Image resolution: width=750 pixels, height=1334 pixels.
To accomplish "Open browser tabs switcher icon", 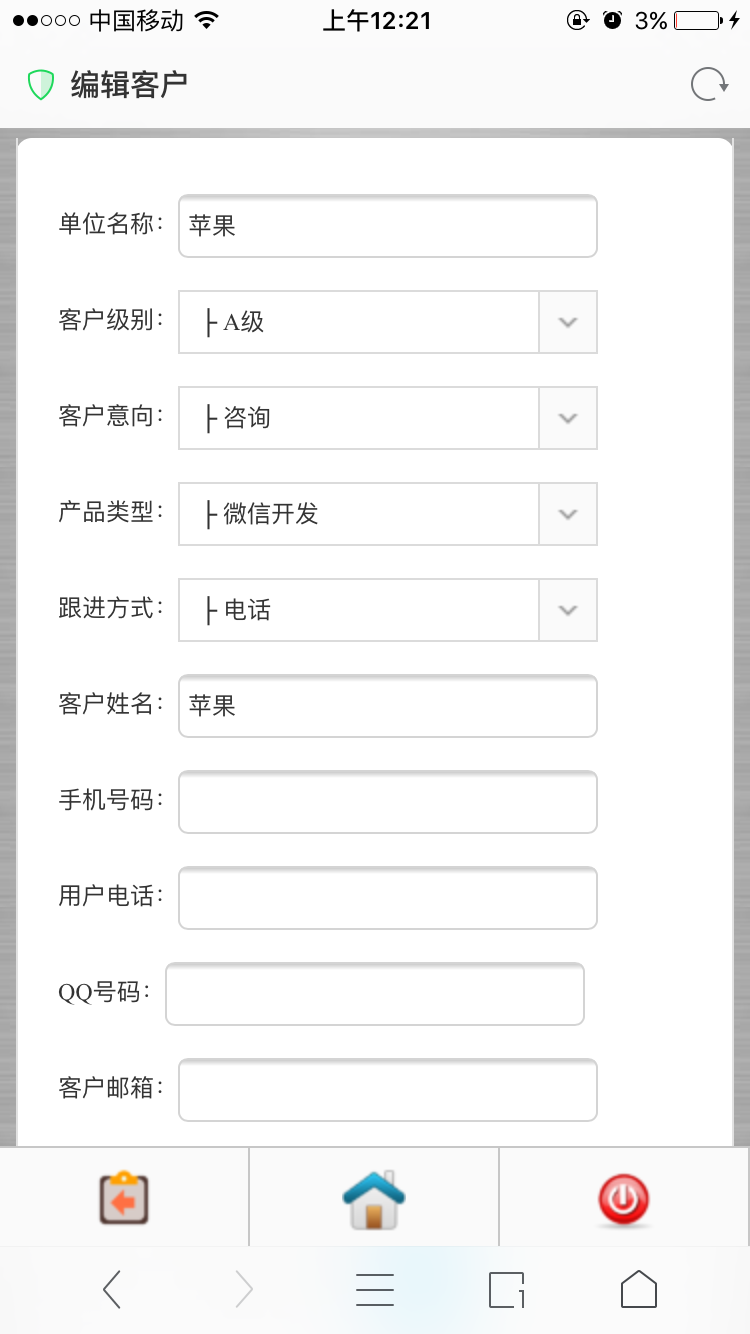I will (x=506, y=1290).
